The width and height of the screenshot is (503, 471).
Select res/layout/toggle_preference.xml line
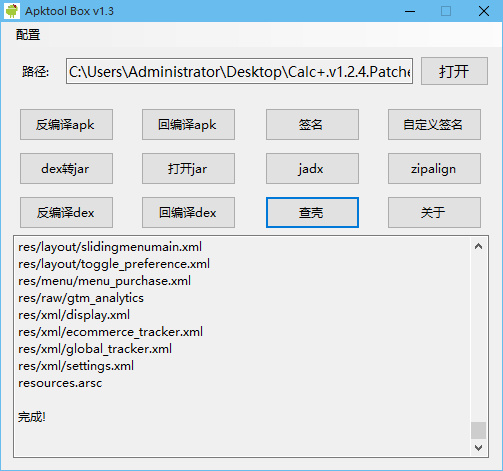tap(114, 264)
